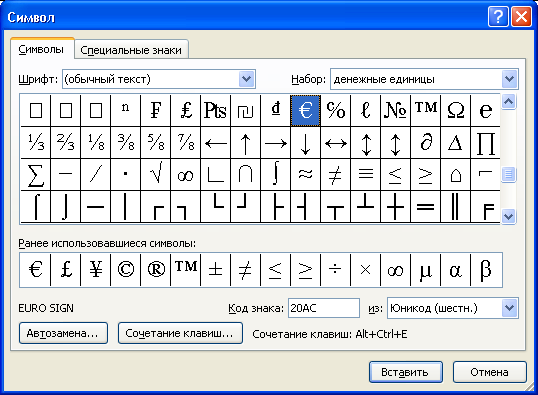538x395 pixels.
Task: Select the up arrow symbol
Action: [x=245, y=142]
